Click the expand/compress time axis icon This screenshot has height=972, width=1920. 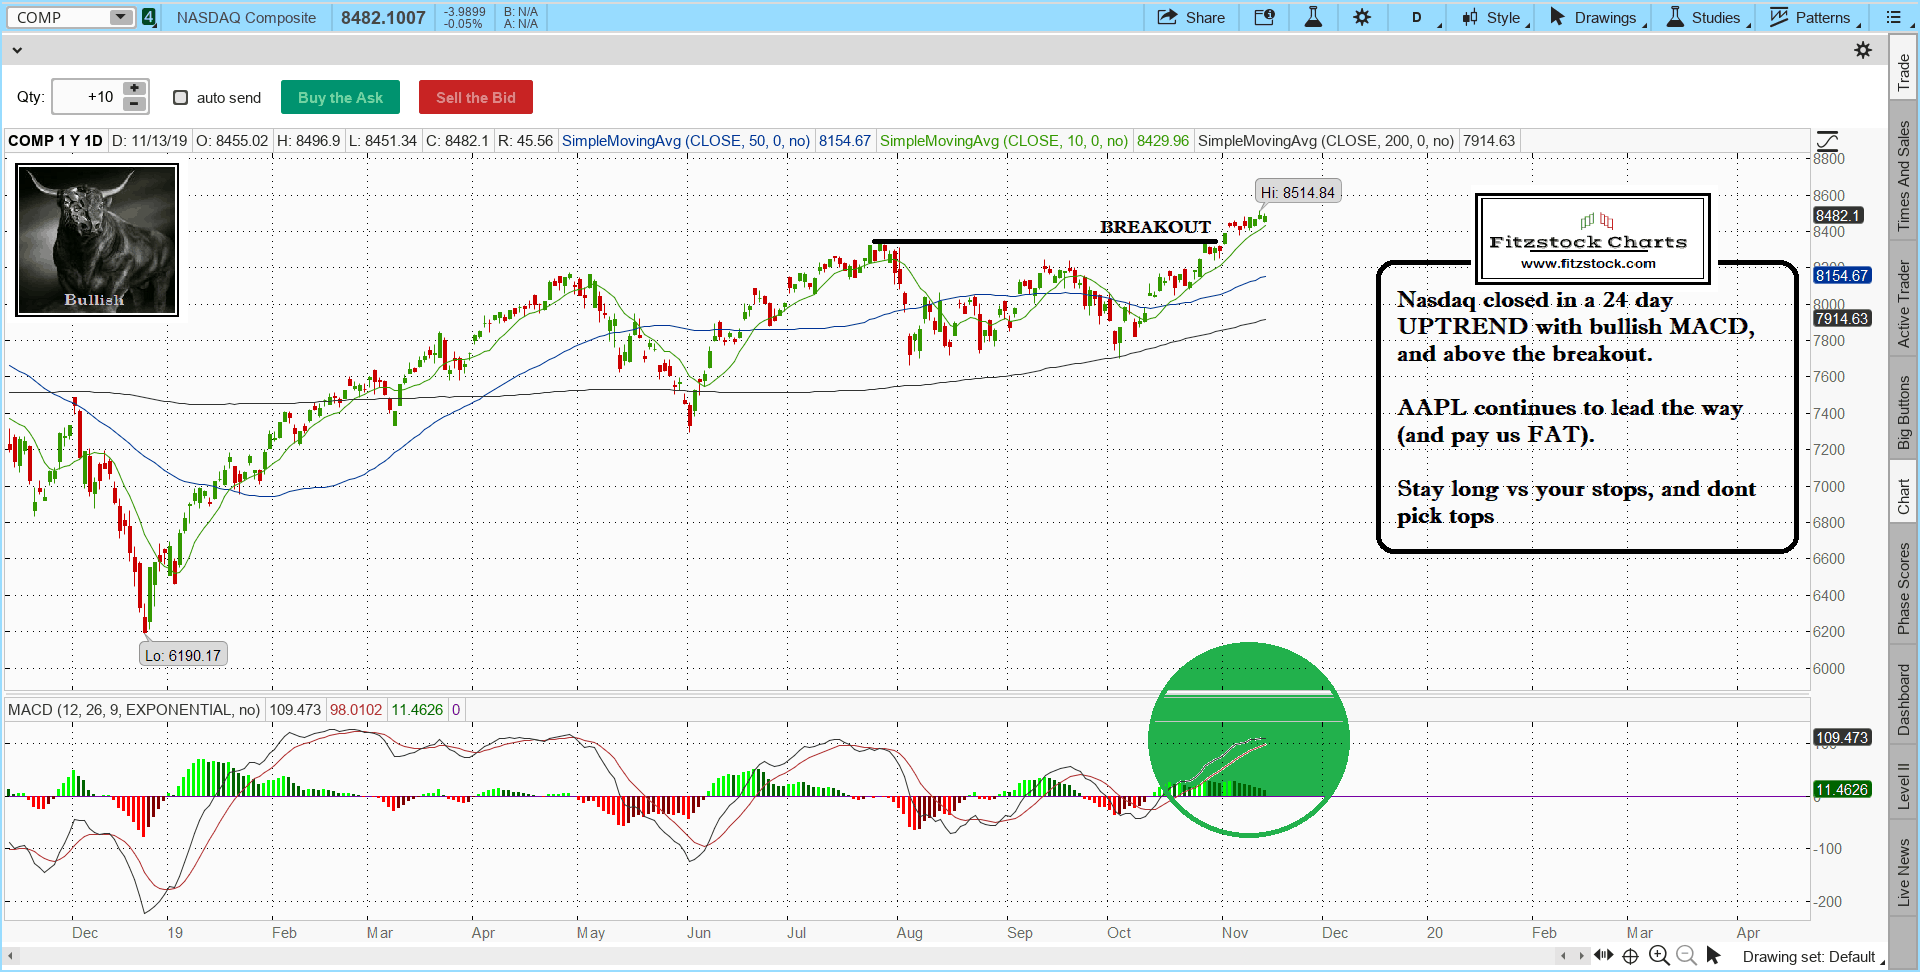click(1603, 956)
